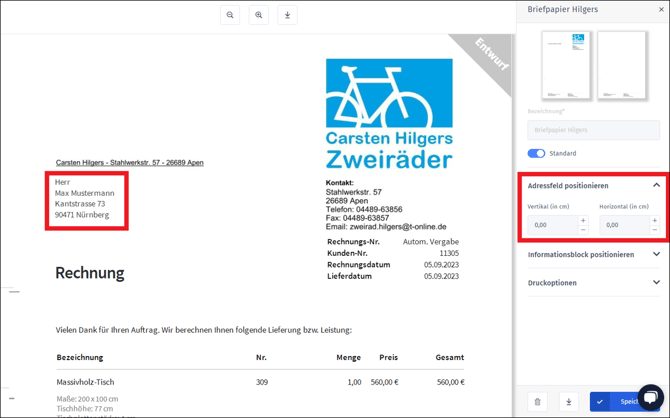Click the Vertikal (in cm) input field

click(552, 225)
